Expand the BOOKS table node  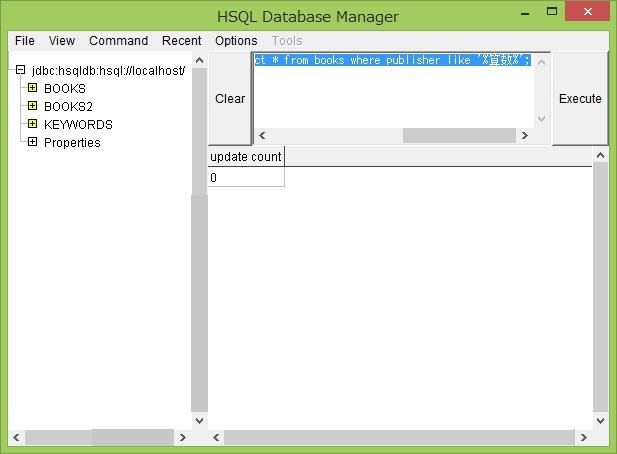pos(32,88)
